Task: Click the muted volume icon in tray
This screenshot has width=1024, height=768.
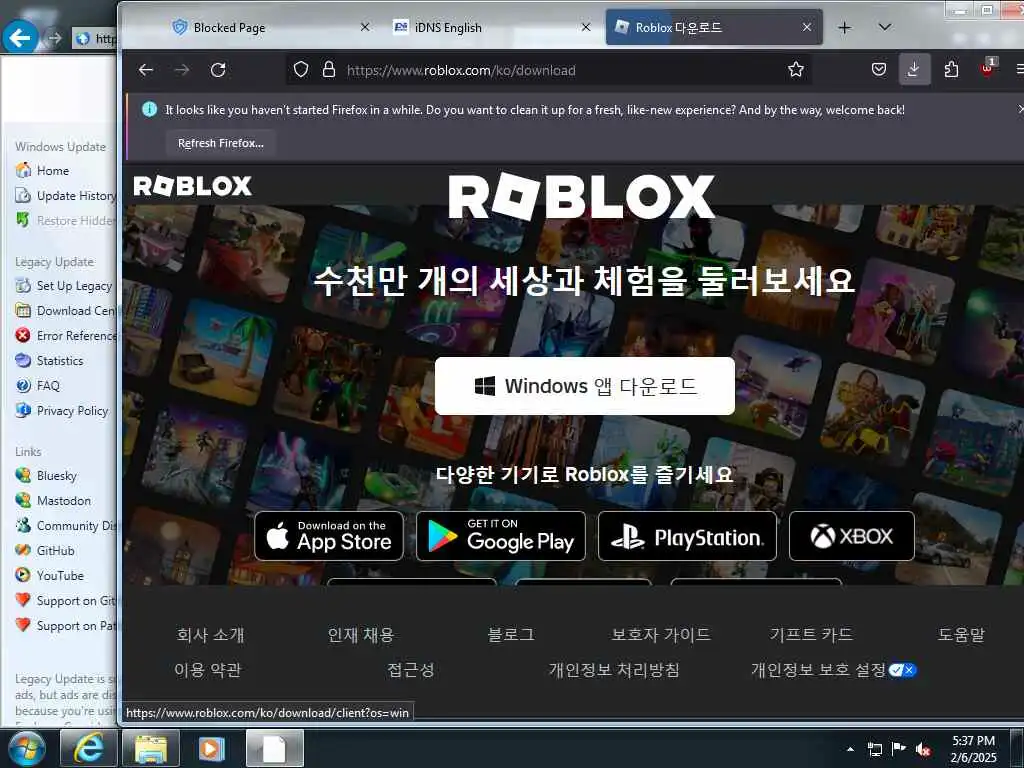Action: (x=923, y=750)
